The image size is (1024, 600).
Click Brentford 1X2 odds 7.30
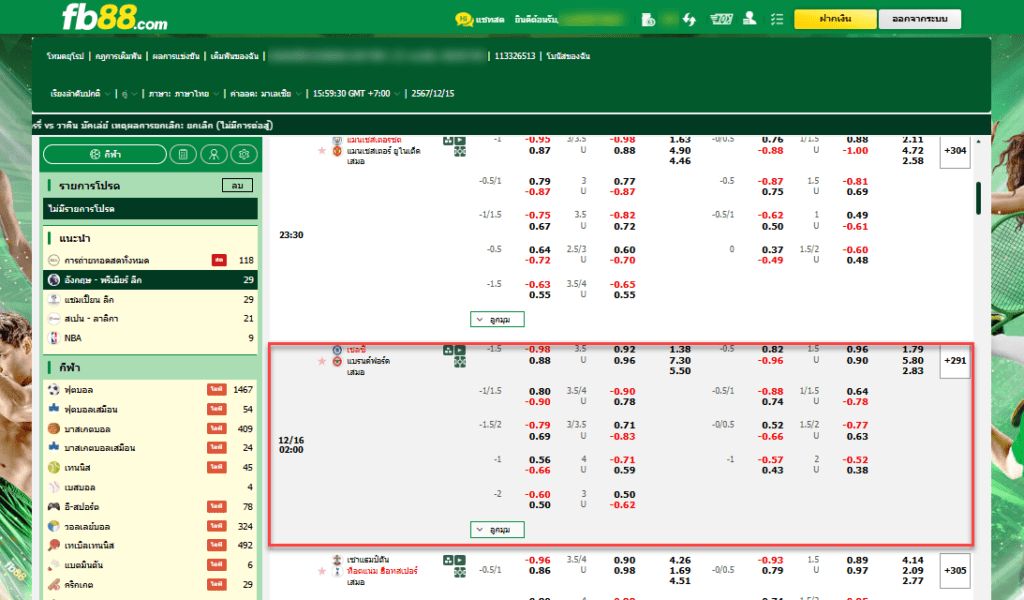point(680,360)
